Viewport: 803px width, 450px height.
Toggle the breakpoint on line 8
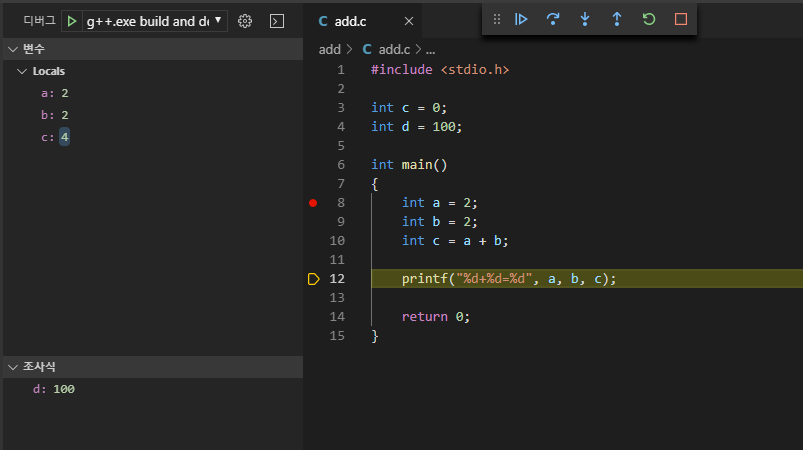click(x=313, y=203)
